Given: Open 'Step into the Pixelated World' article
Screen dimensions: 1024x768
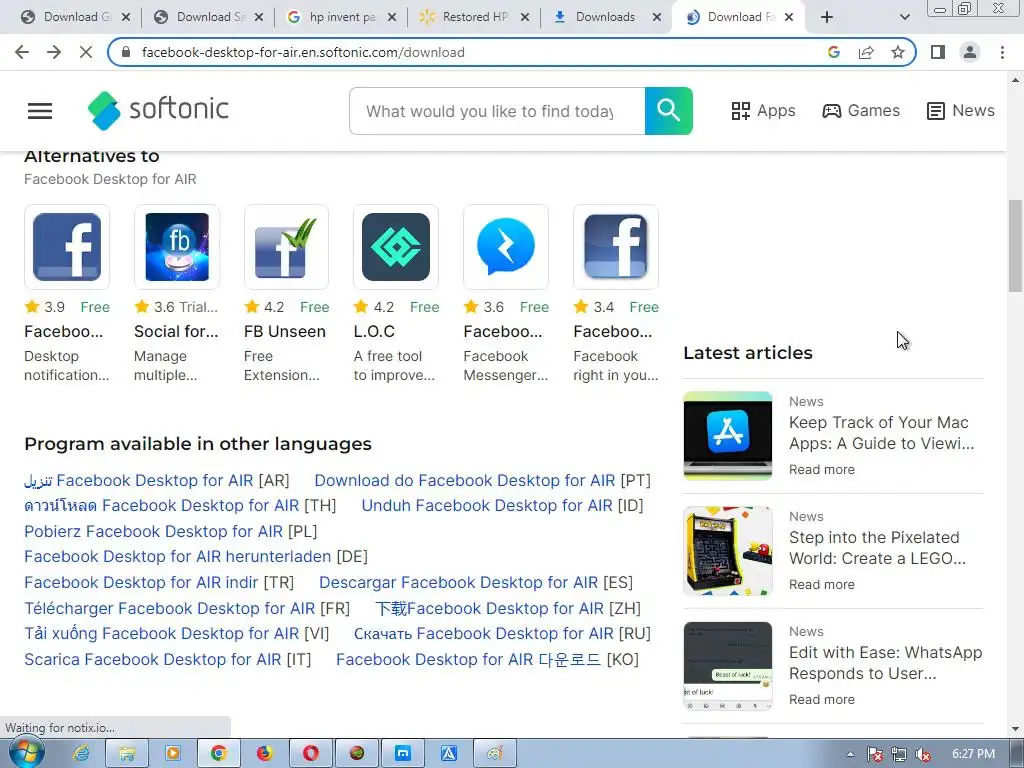Looking at the screenshot, I should [877, 548].
